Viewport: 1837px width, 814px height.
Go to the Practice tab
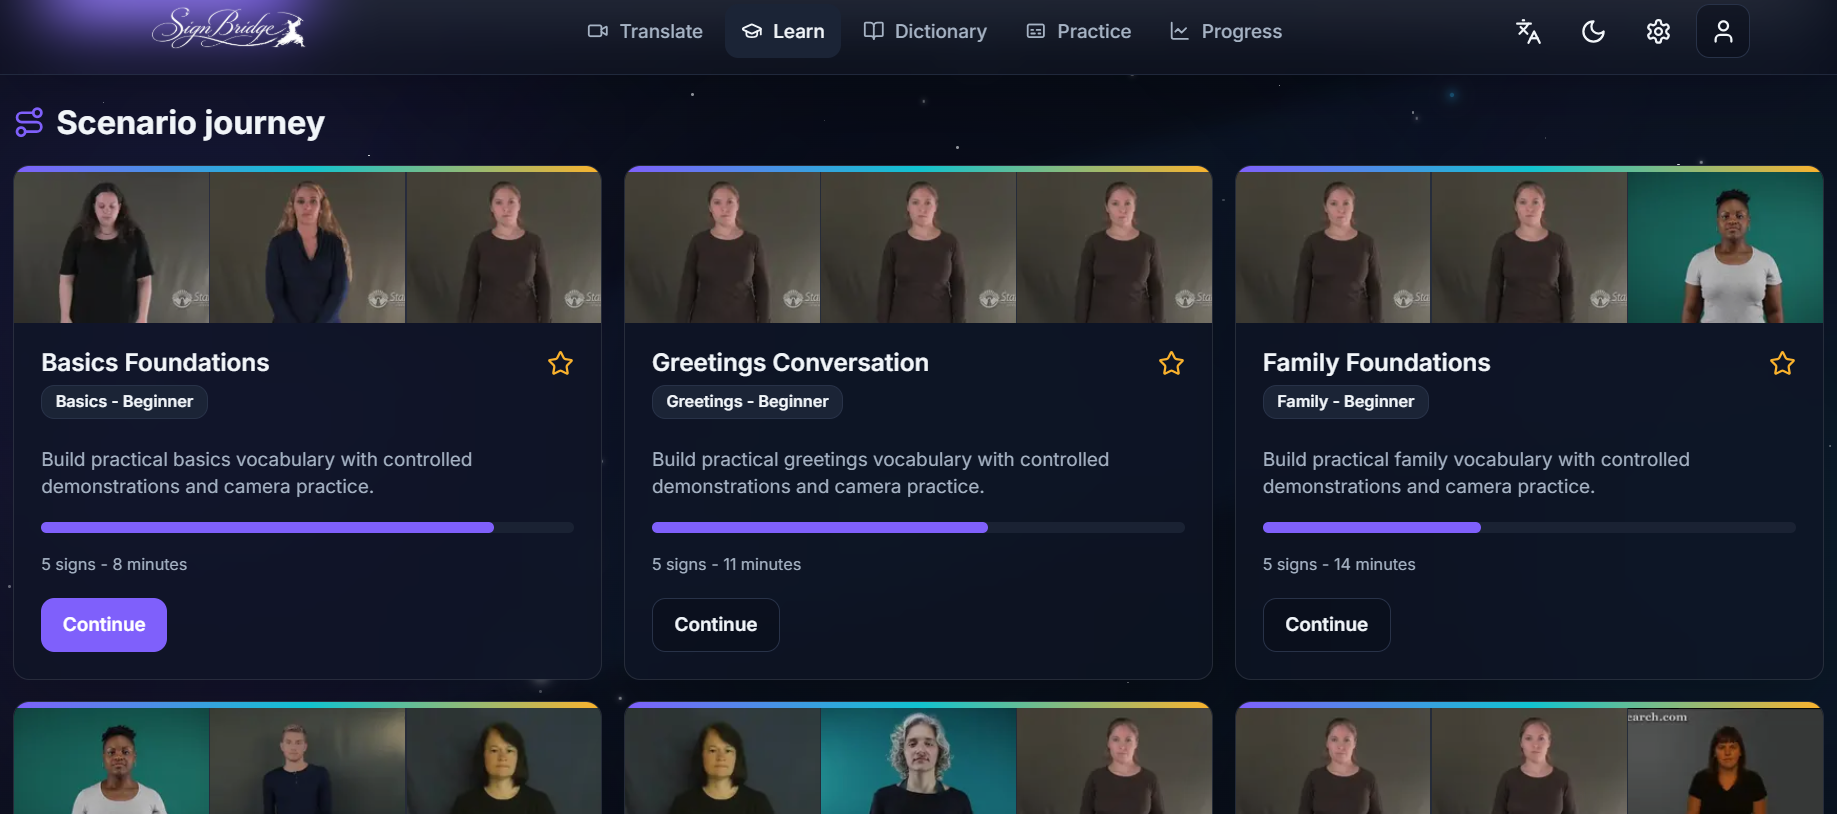point(1079,31)
